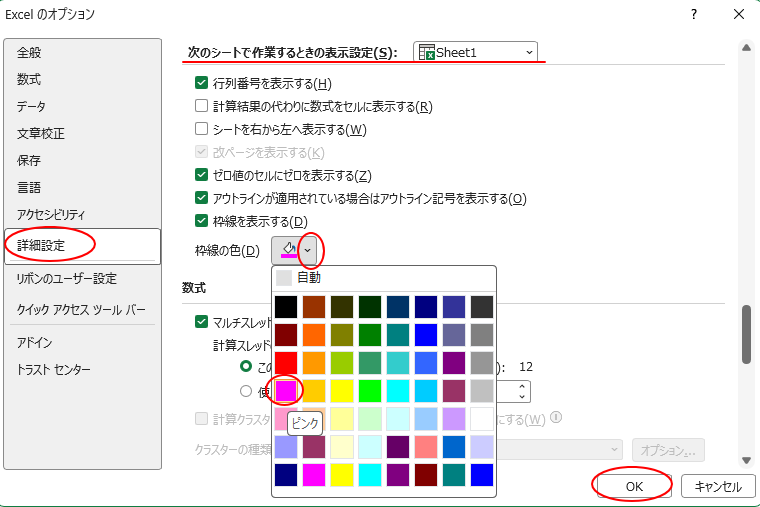The width and height of the screenshot is (760, 507).
Task: Decrease thread count with spinner down arrow
Action: point(522,396)
